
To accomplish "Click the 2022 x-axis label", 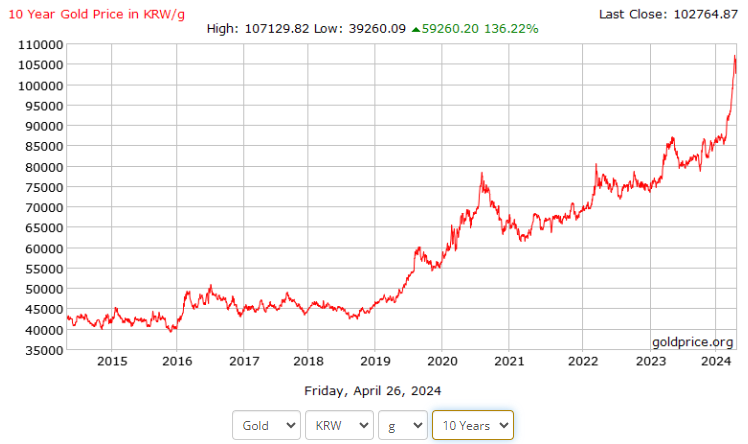I will [582, 361].
